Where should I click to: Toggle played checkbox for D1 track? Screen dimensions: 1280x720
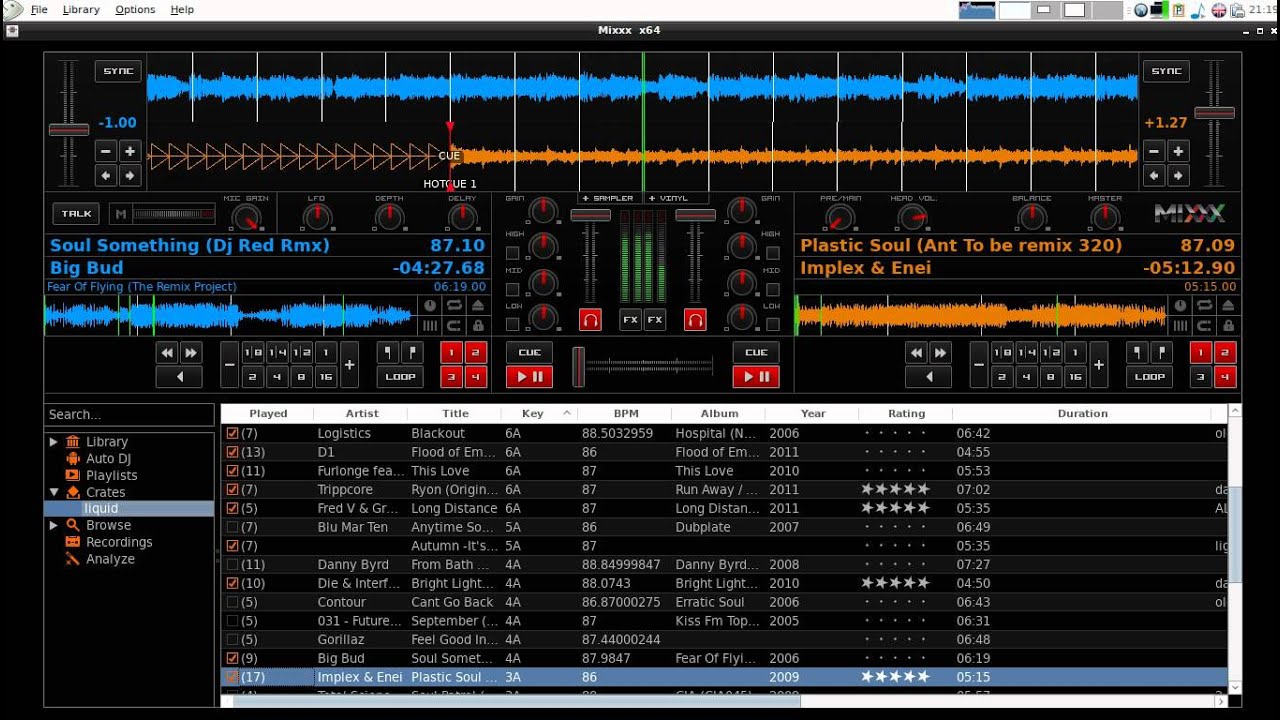click(x=233, y=452)
